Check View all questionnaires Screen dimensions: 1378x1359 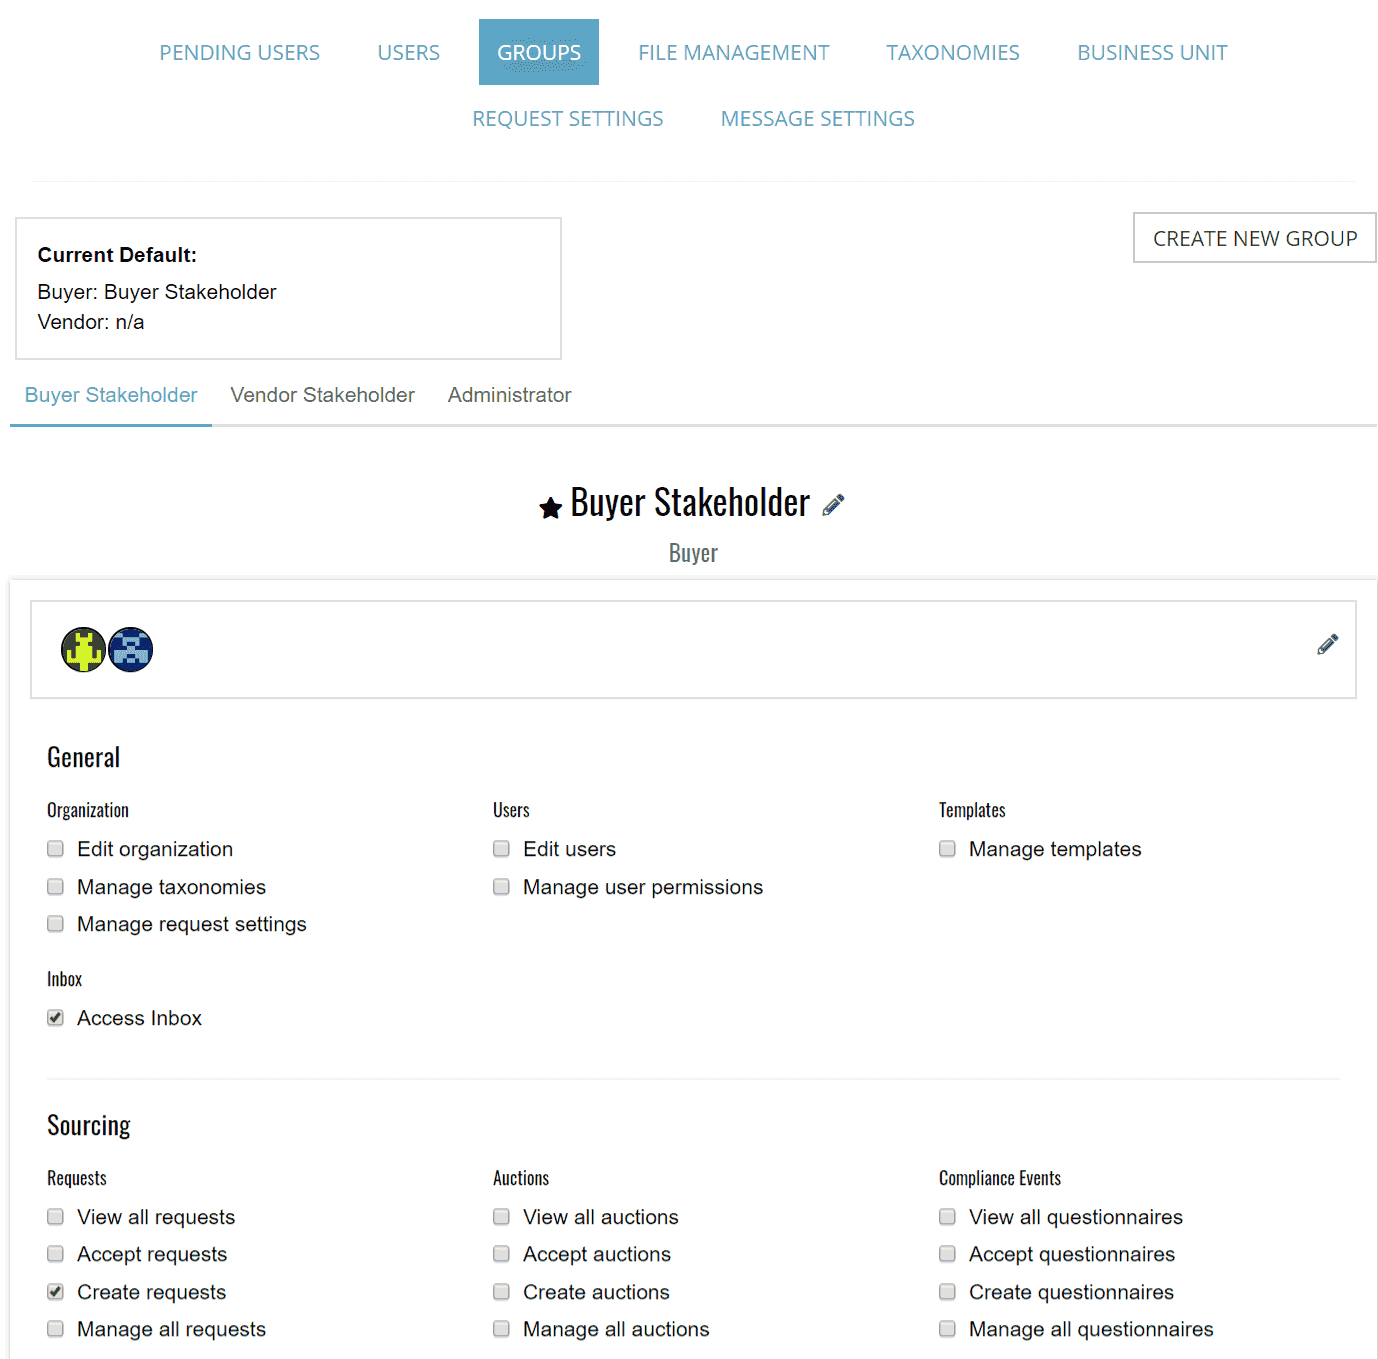[x=948, y=1217]
